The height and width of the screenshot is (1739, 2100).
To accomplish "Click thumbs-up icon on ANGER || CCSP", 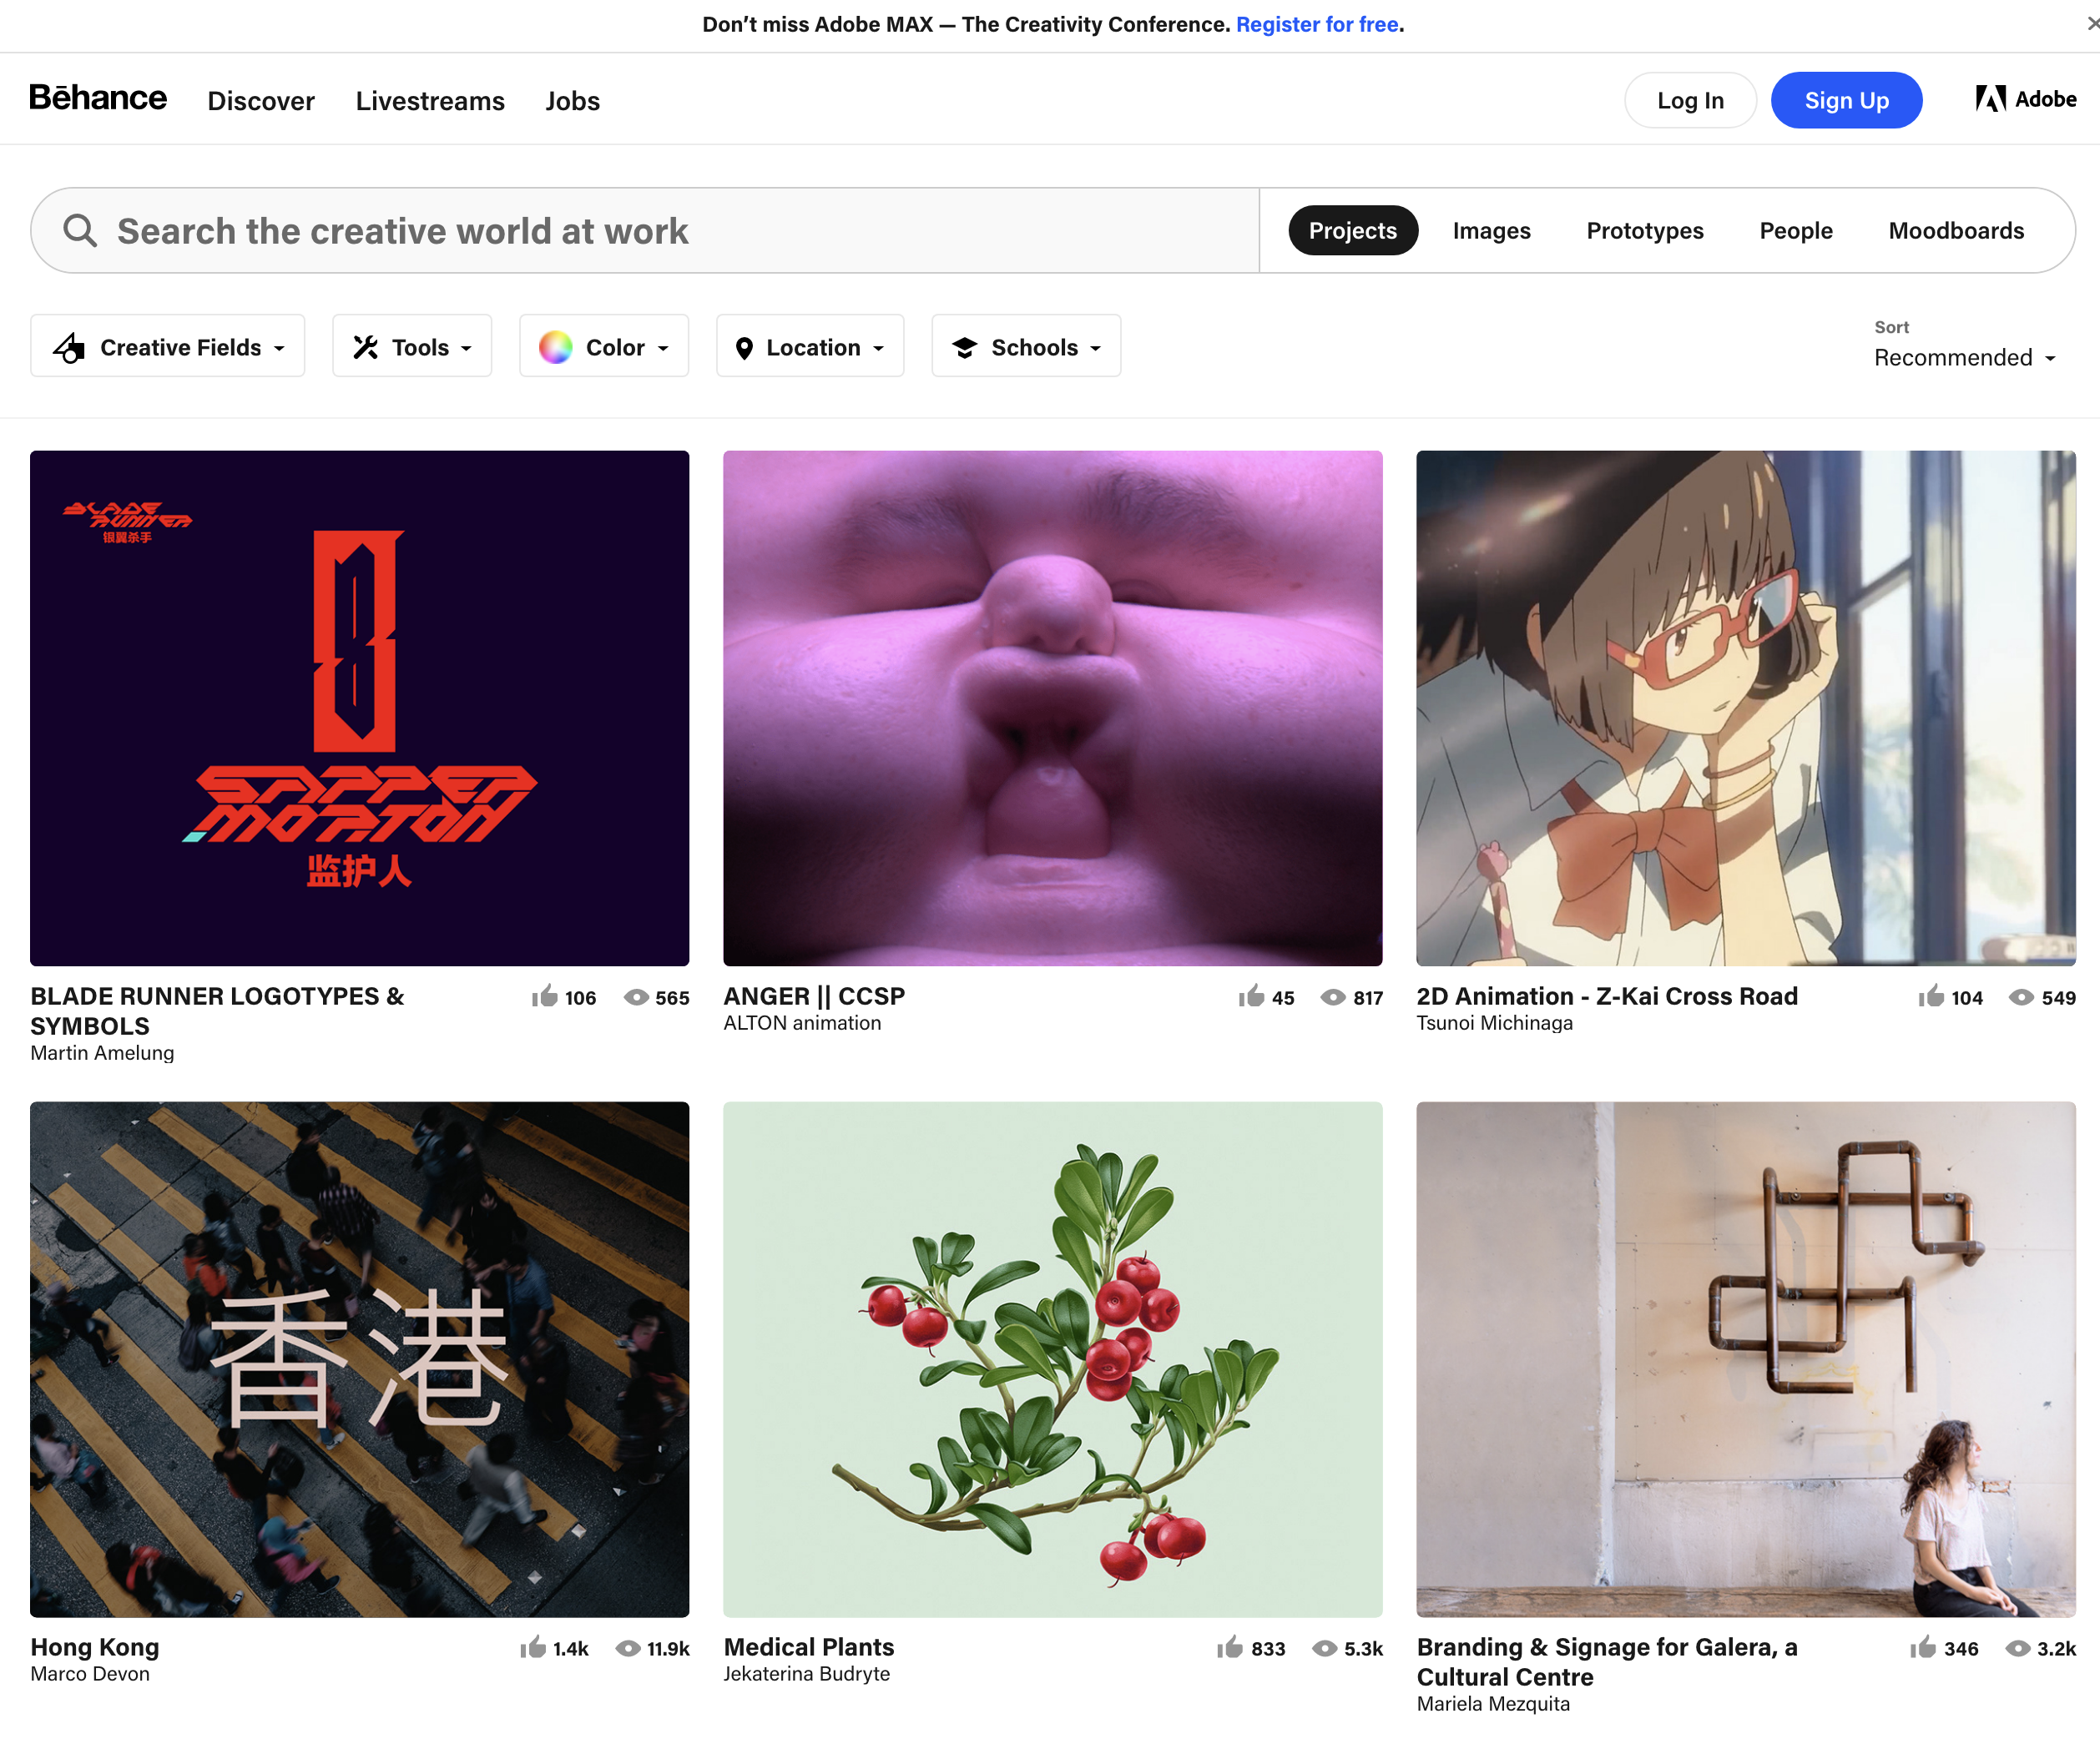I will tap(1251, 996).
